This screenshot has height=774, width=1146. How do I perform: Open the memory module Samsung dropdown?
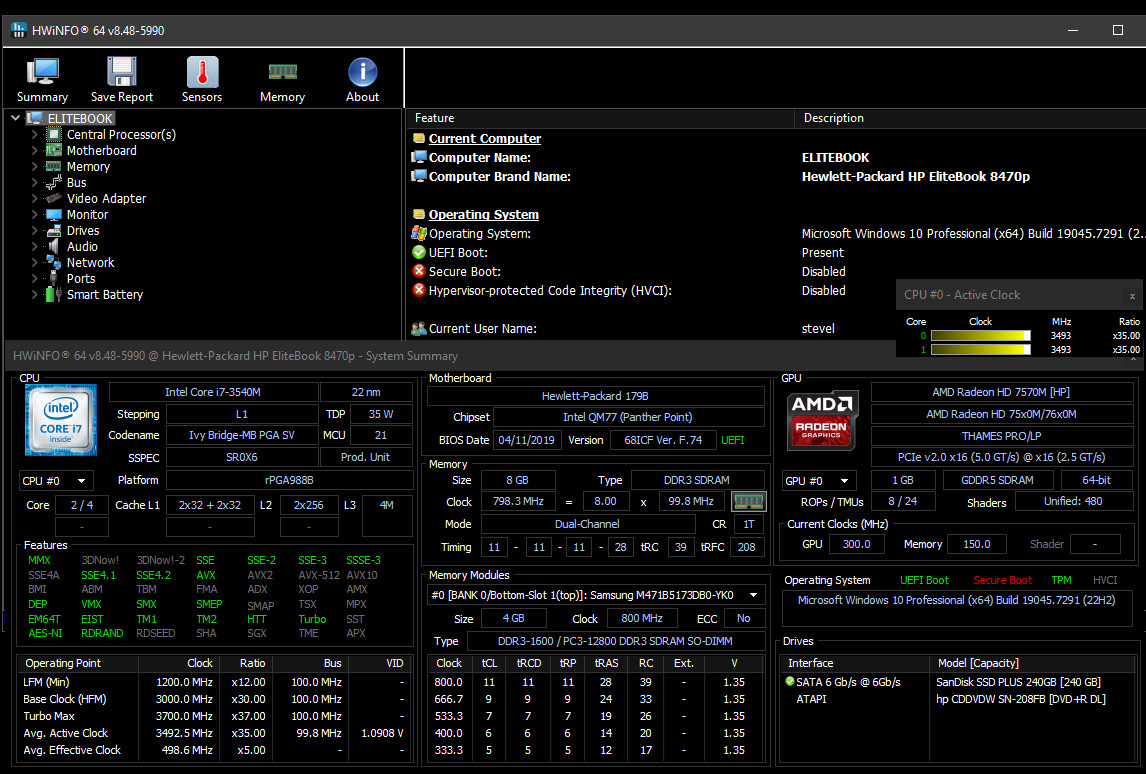point(596,595)
